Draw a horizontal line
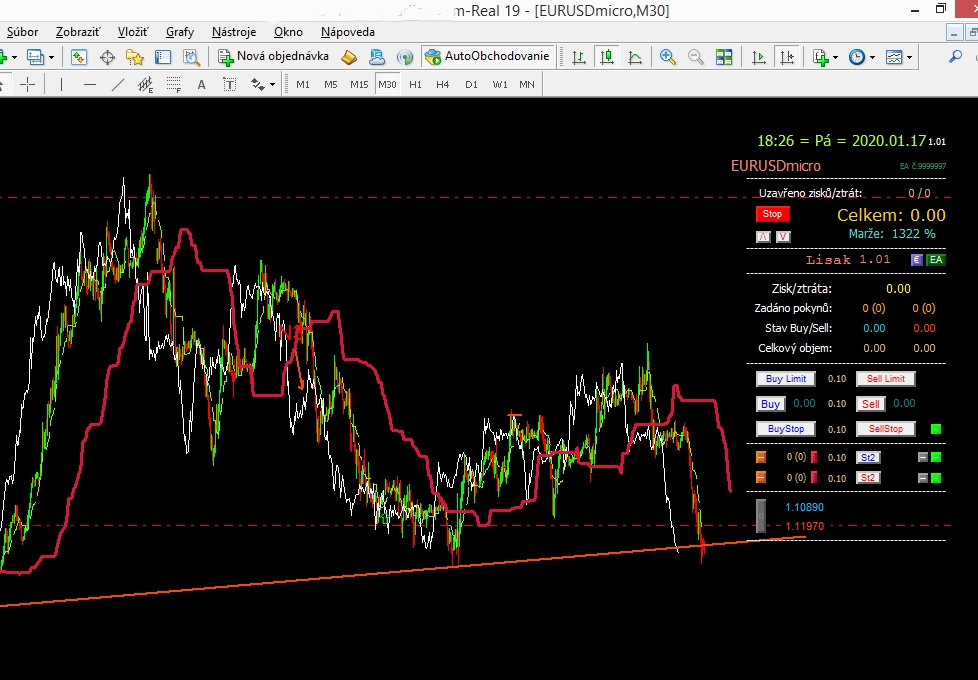 pos(90,84)
